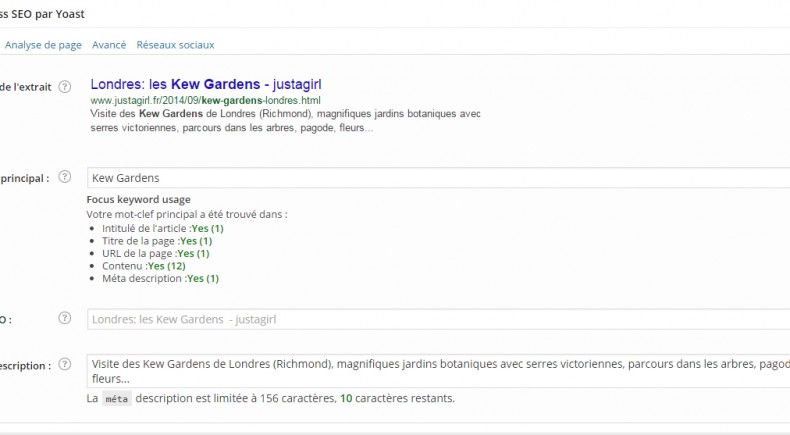
Task: Click the Focus keyword usage heading
Action: point(139,200)
